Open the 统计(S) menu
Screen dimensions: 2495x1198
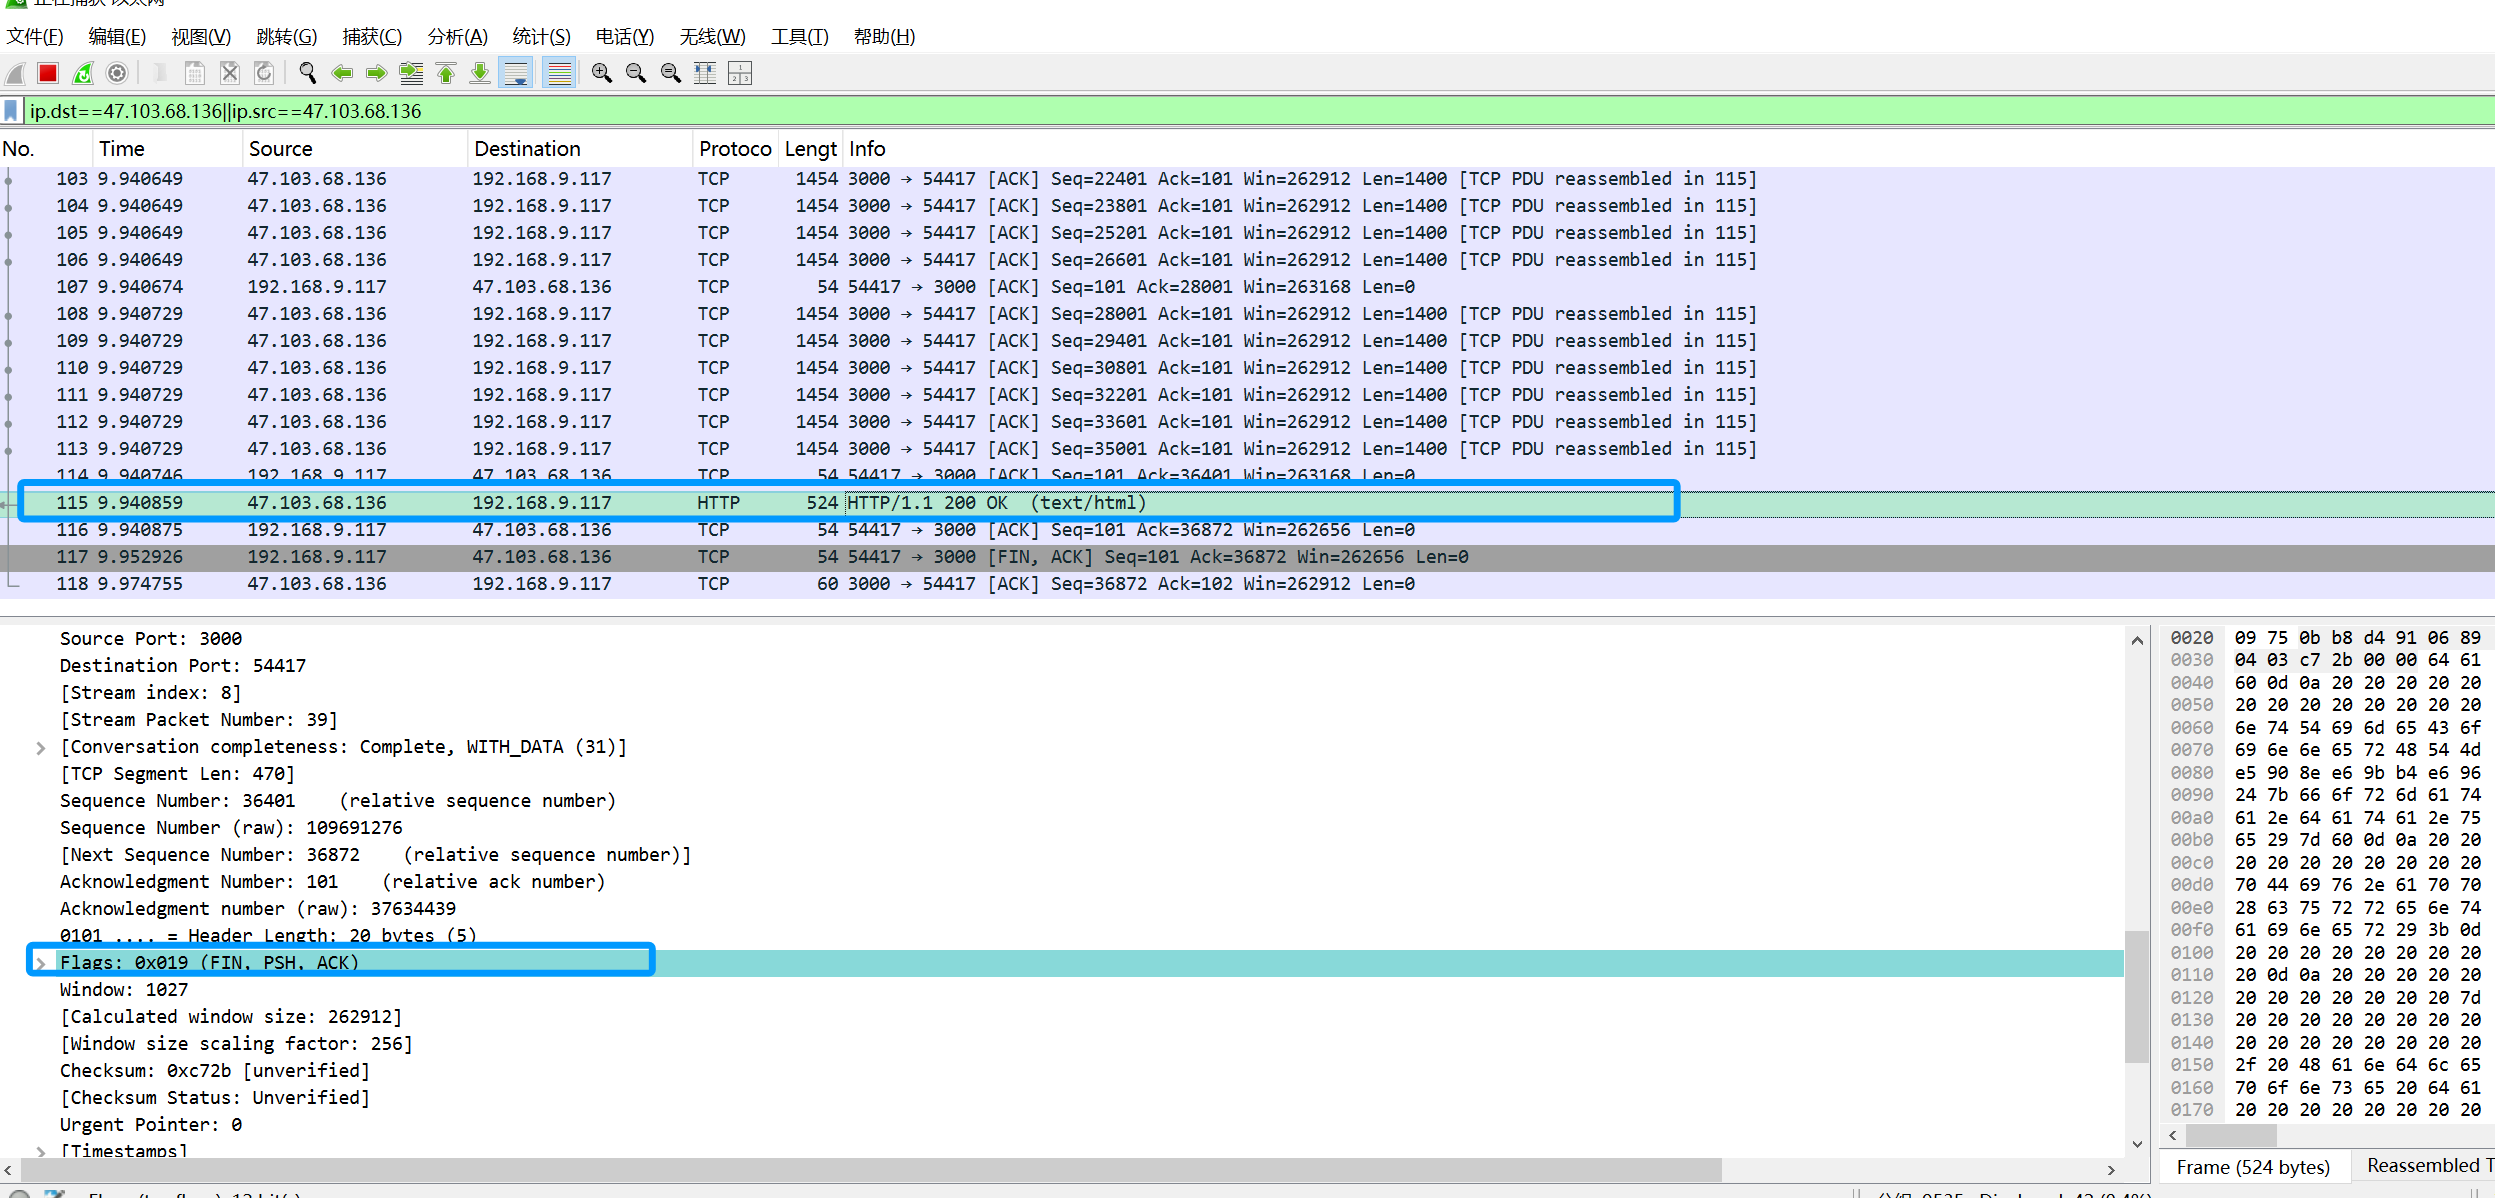[x=541, y=37]
